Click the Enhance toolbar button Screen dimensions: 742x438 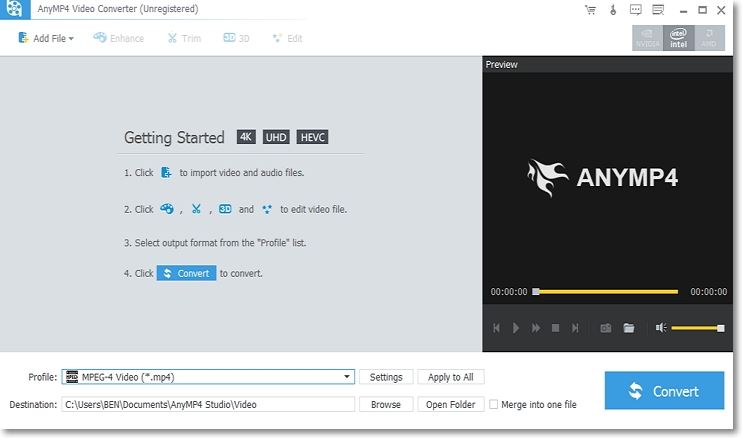tap(119, 38)
